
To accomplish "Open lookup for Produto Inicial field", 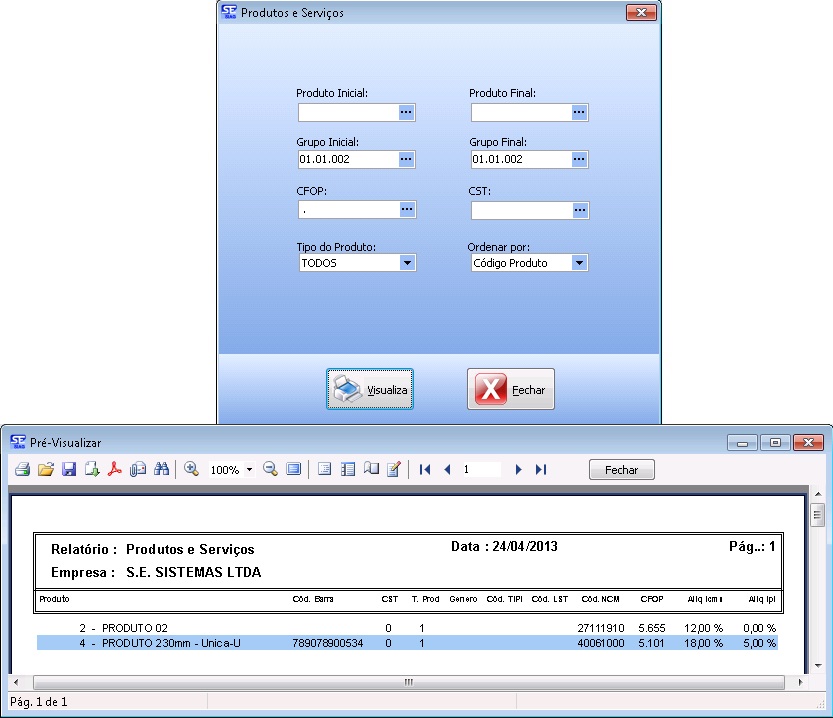I will coord(406,113).
